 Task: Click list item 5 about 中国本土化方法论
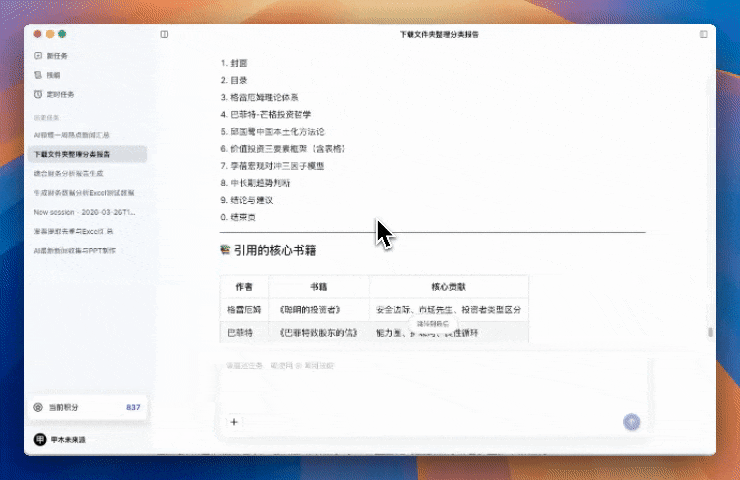pyautogui.click(x=273, y=132)
